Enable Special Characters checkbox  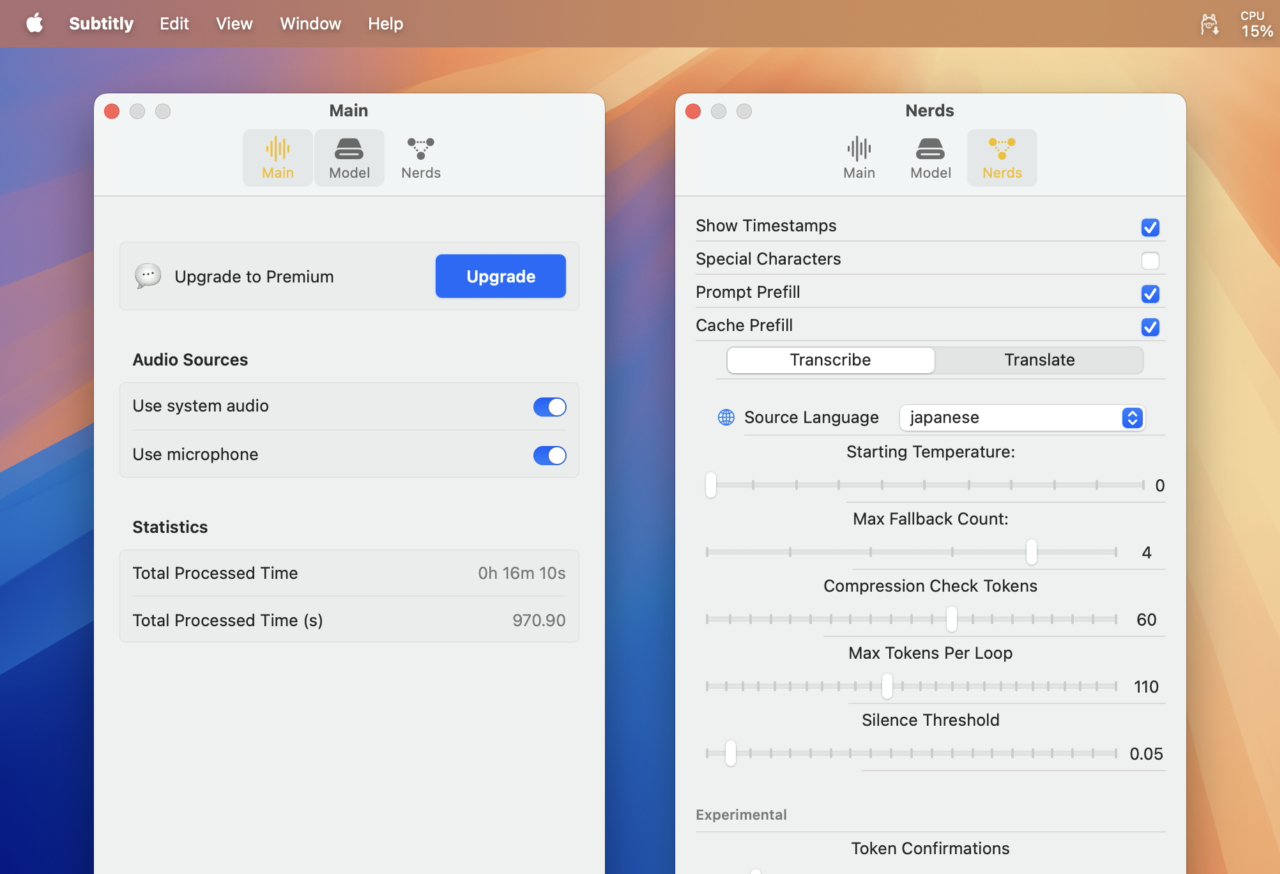coord(1150,261)
